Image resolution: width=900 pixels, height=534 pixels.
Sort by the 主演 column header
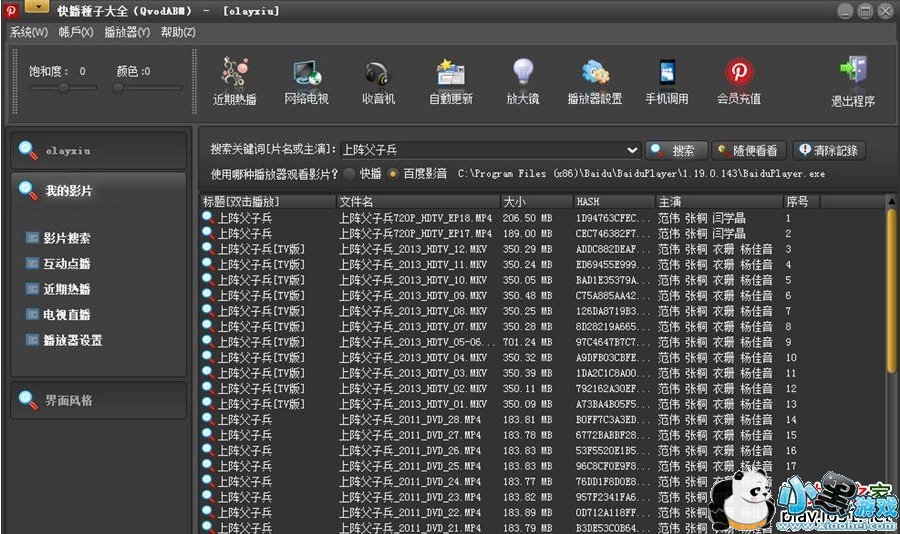(720, 202)
